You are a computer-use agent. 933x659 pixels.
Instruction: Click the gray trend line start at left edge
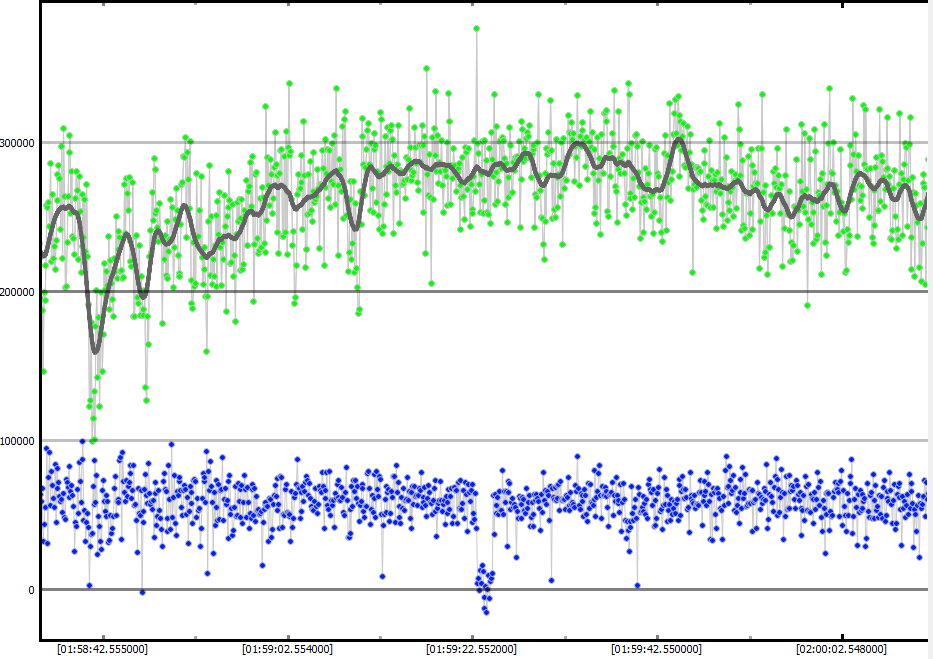pos(43,257)
